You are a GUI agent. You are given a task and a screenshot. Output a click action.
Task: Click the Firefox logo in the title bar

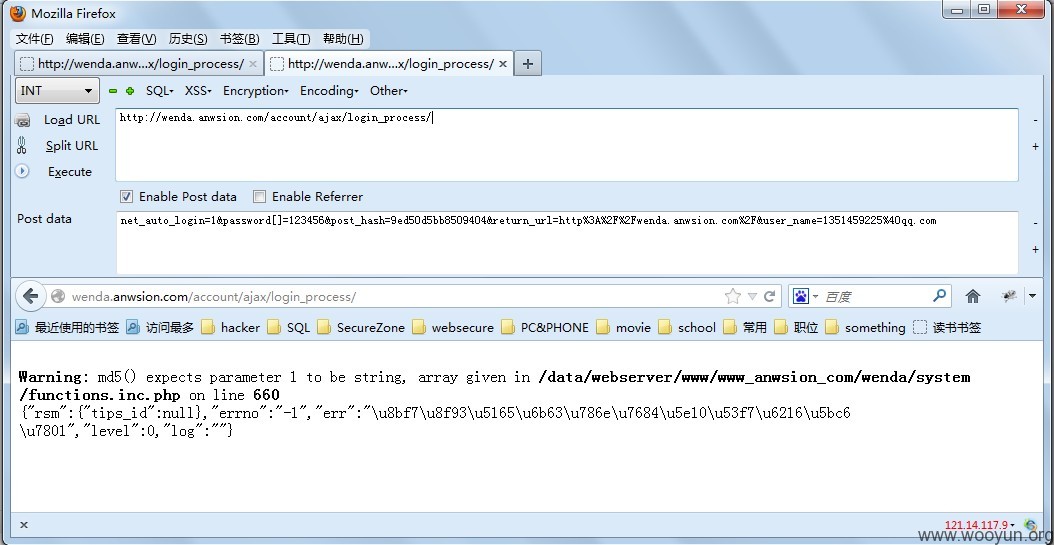point(18,13)
